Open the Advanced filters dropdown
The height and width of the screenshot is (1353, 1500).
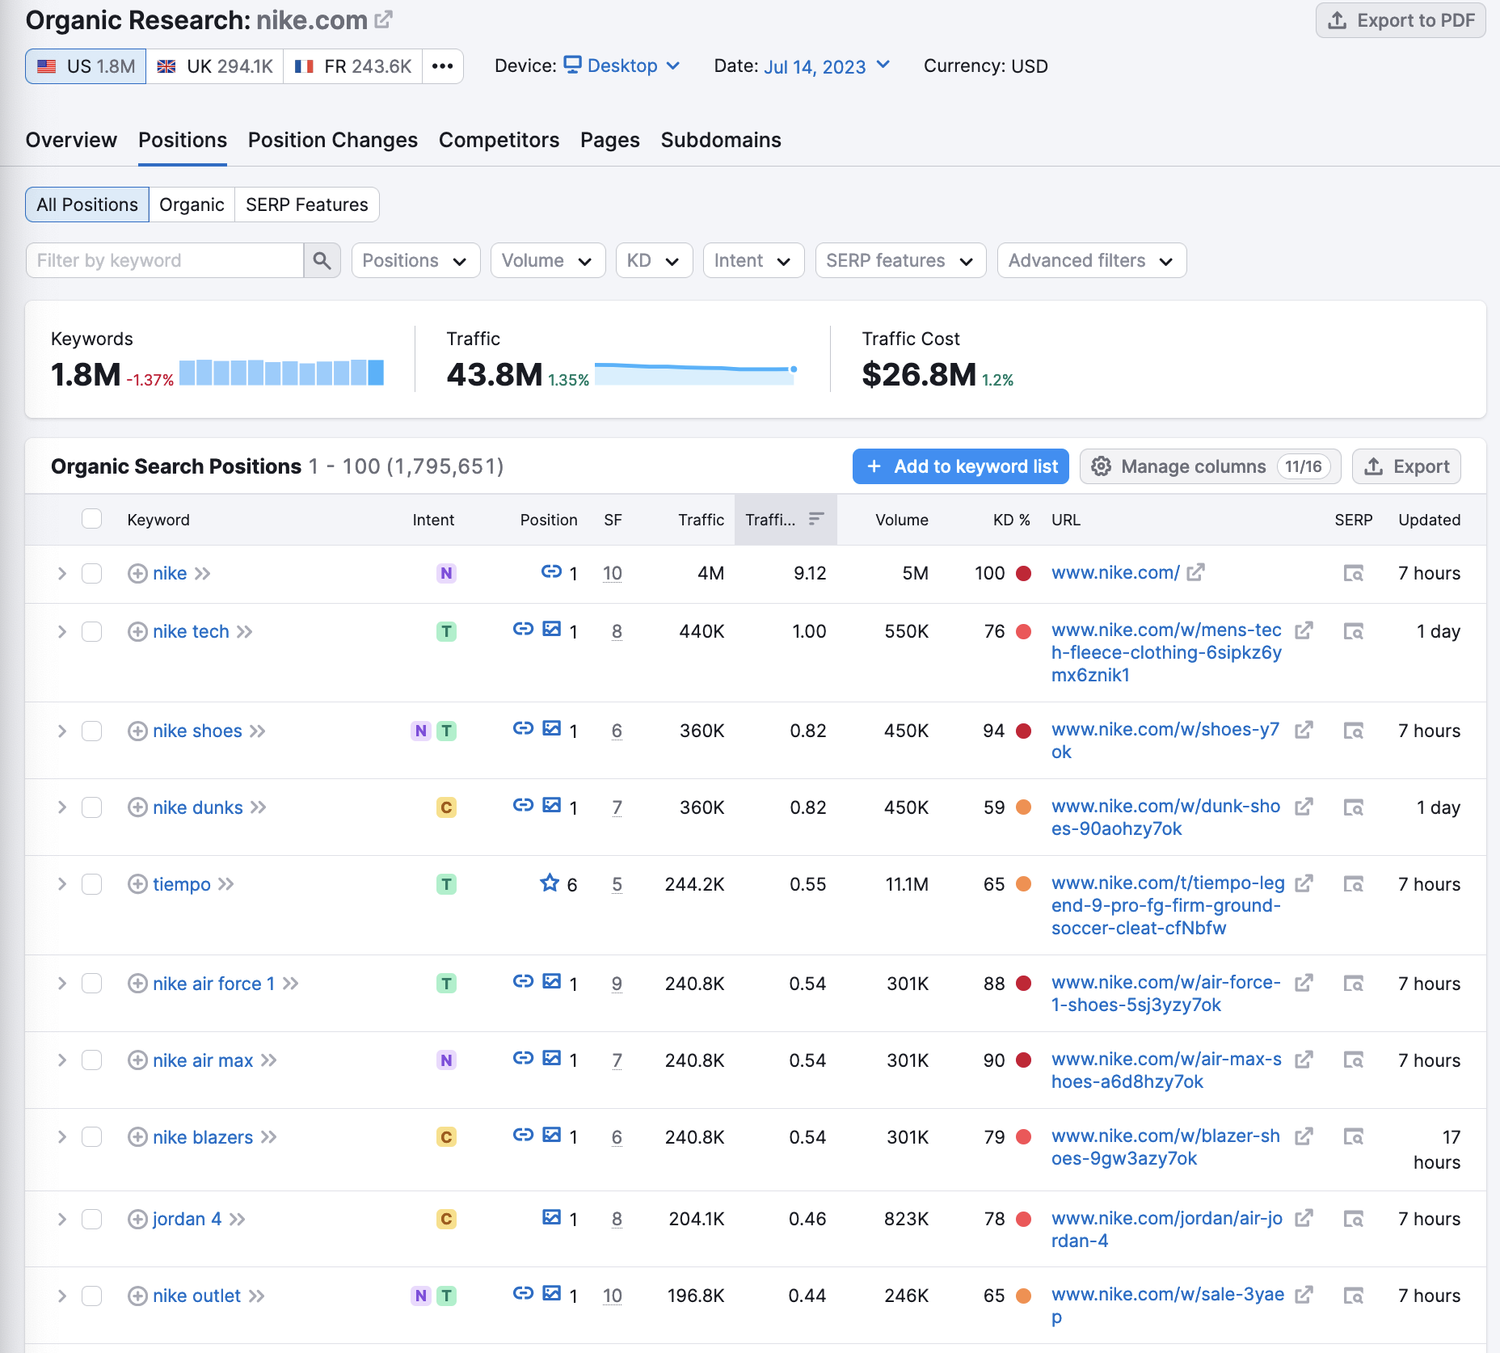[x=1092, y=260]
